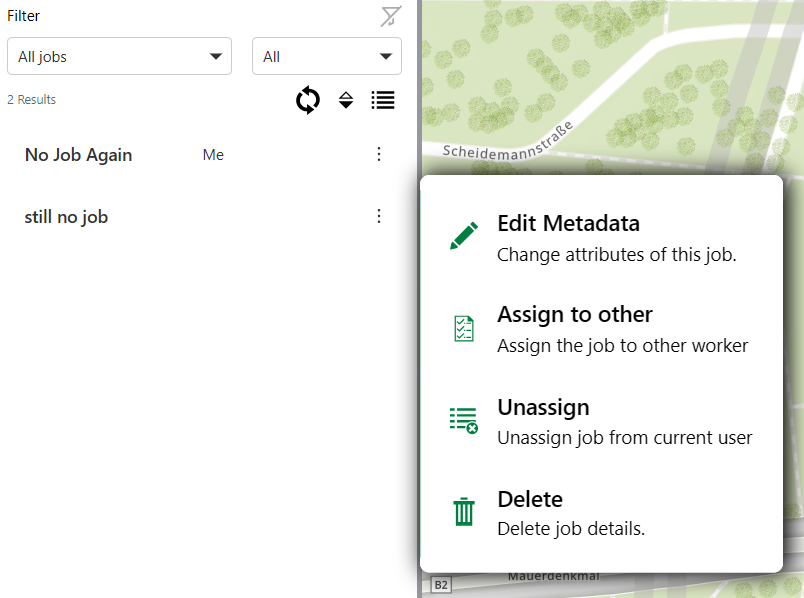The height and width of the screenshot is (598, 804).
Task: Open the All jobs filter dropdown
Action: point(119,56)
